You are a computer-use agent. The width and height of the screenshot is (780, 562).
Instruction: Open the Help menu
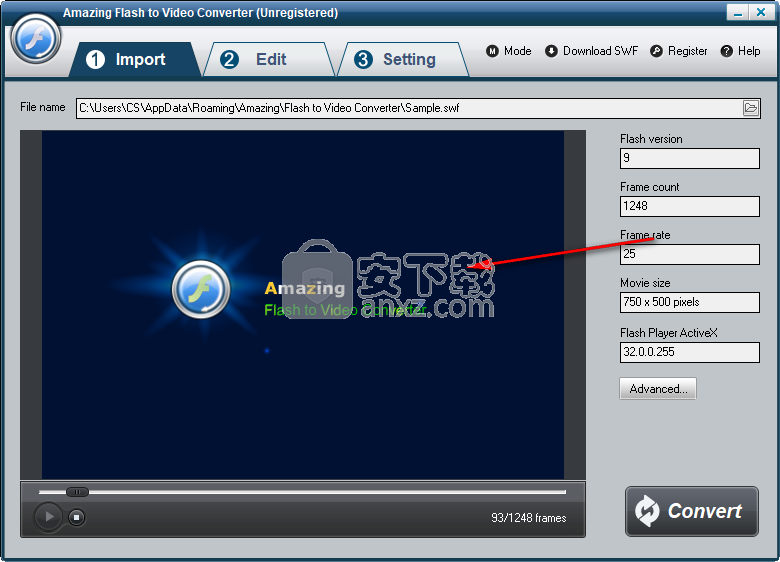pos(741,51)
